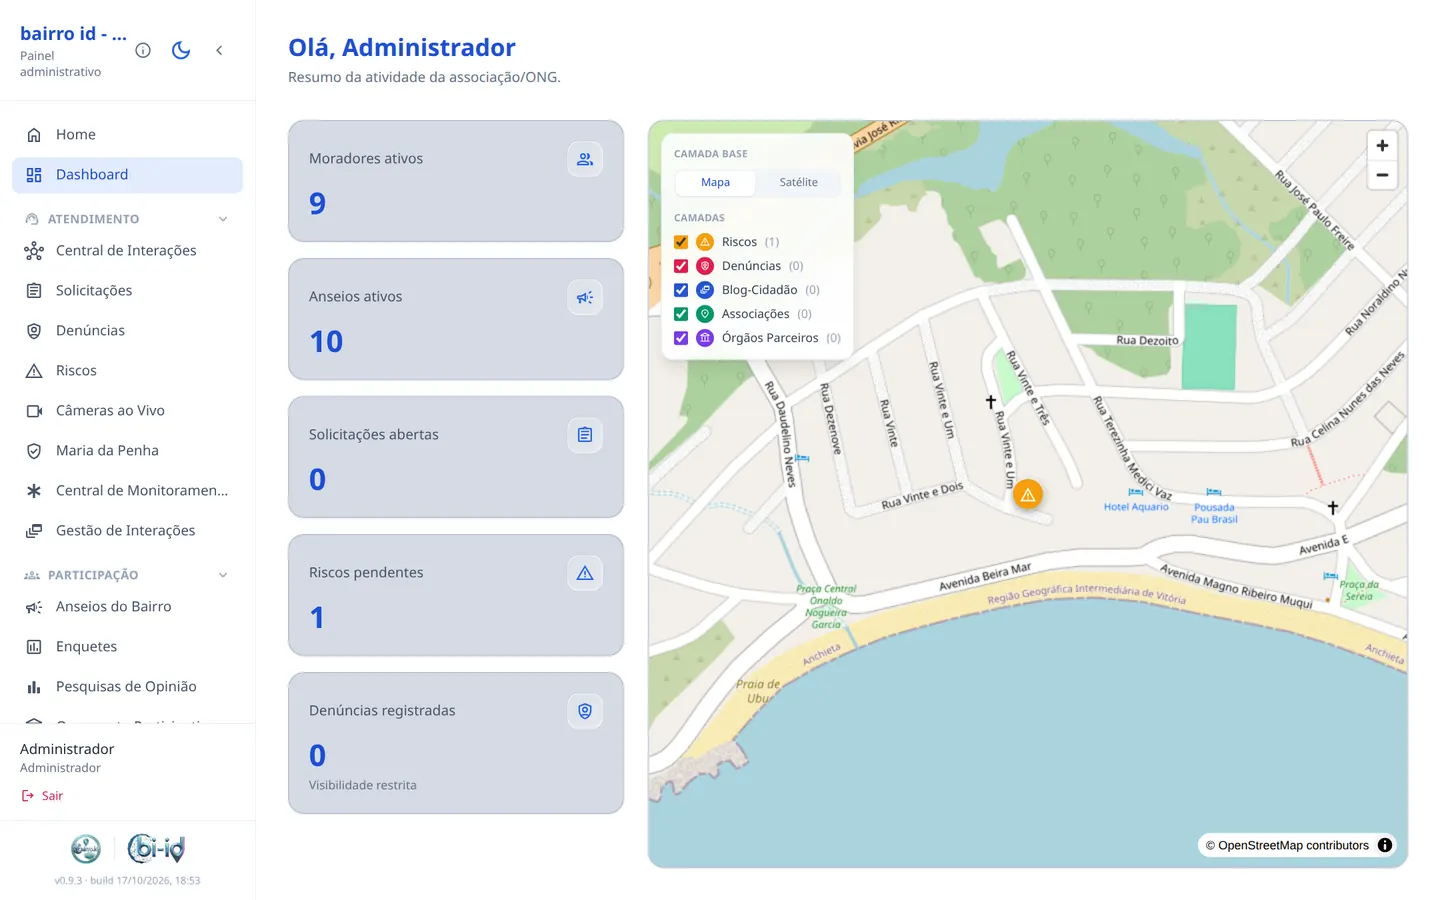
Task: Collapse the PARTICIPAÇÃO section chevron
Action: click(223, 575)
